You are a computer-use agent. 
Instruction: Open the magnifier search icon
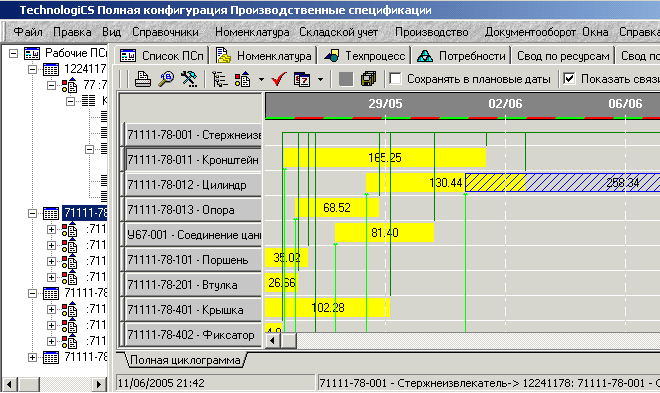(x=166, y=79)
